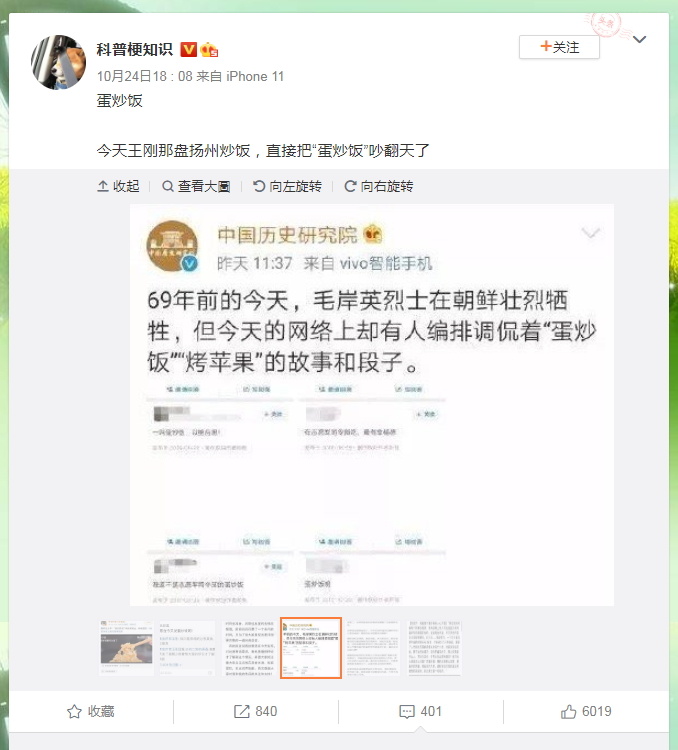Follow the account with +关注 button
Viewport: 678px width, 750px height.
click(559, 47)
